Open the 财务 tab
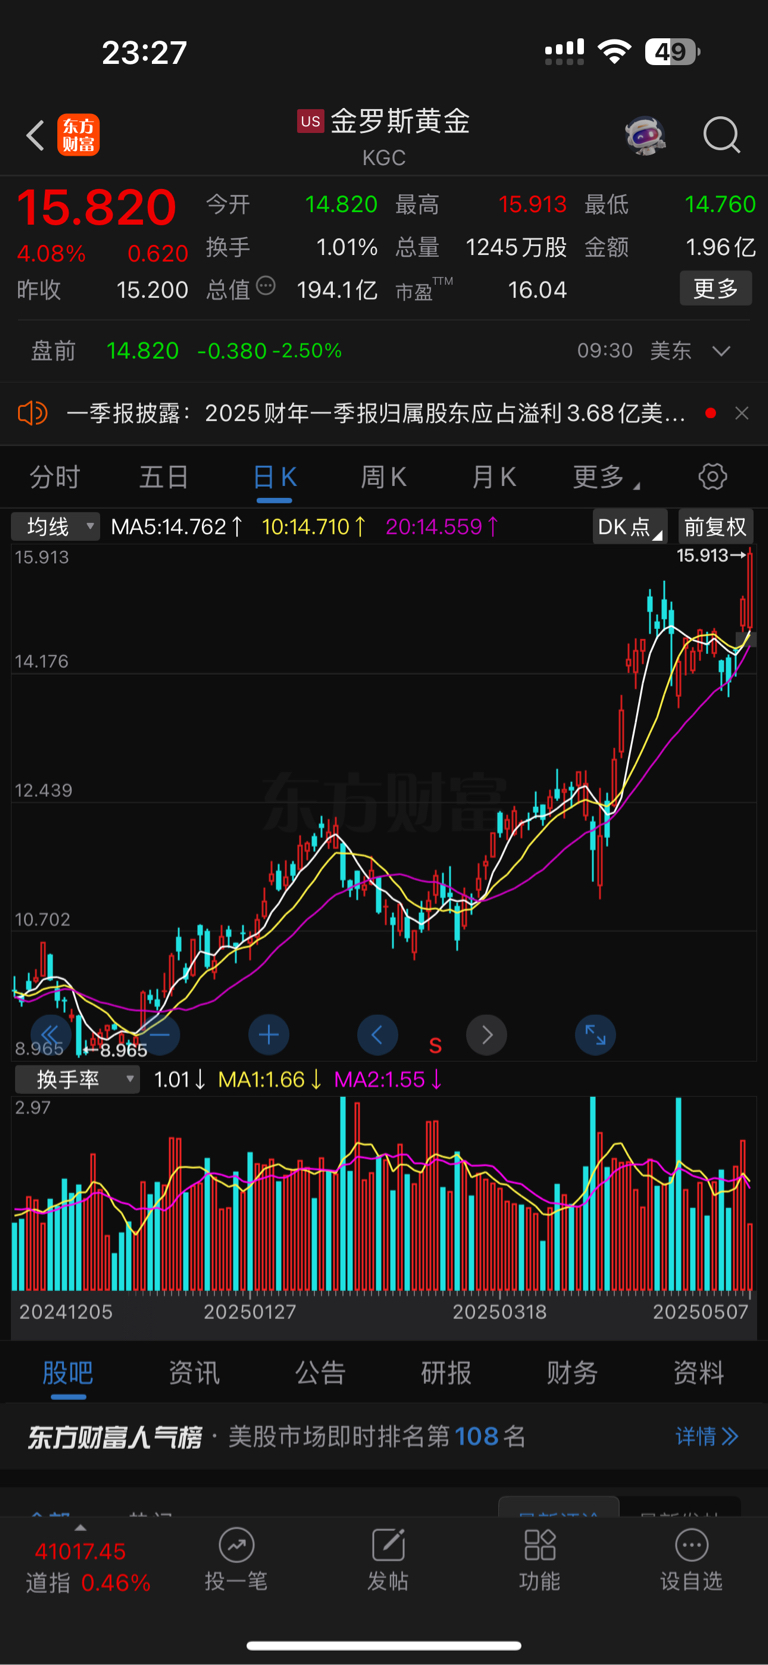The width and height of the screenshot is (768, 1665). pos(572,1373)
